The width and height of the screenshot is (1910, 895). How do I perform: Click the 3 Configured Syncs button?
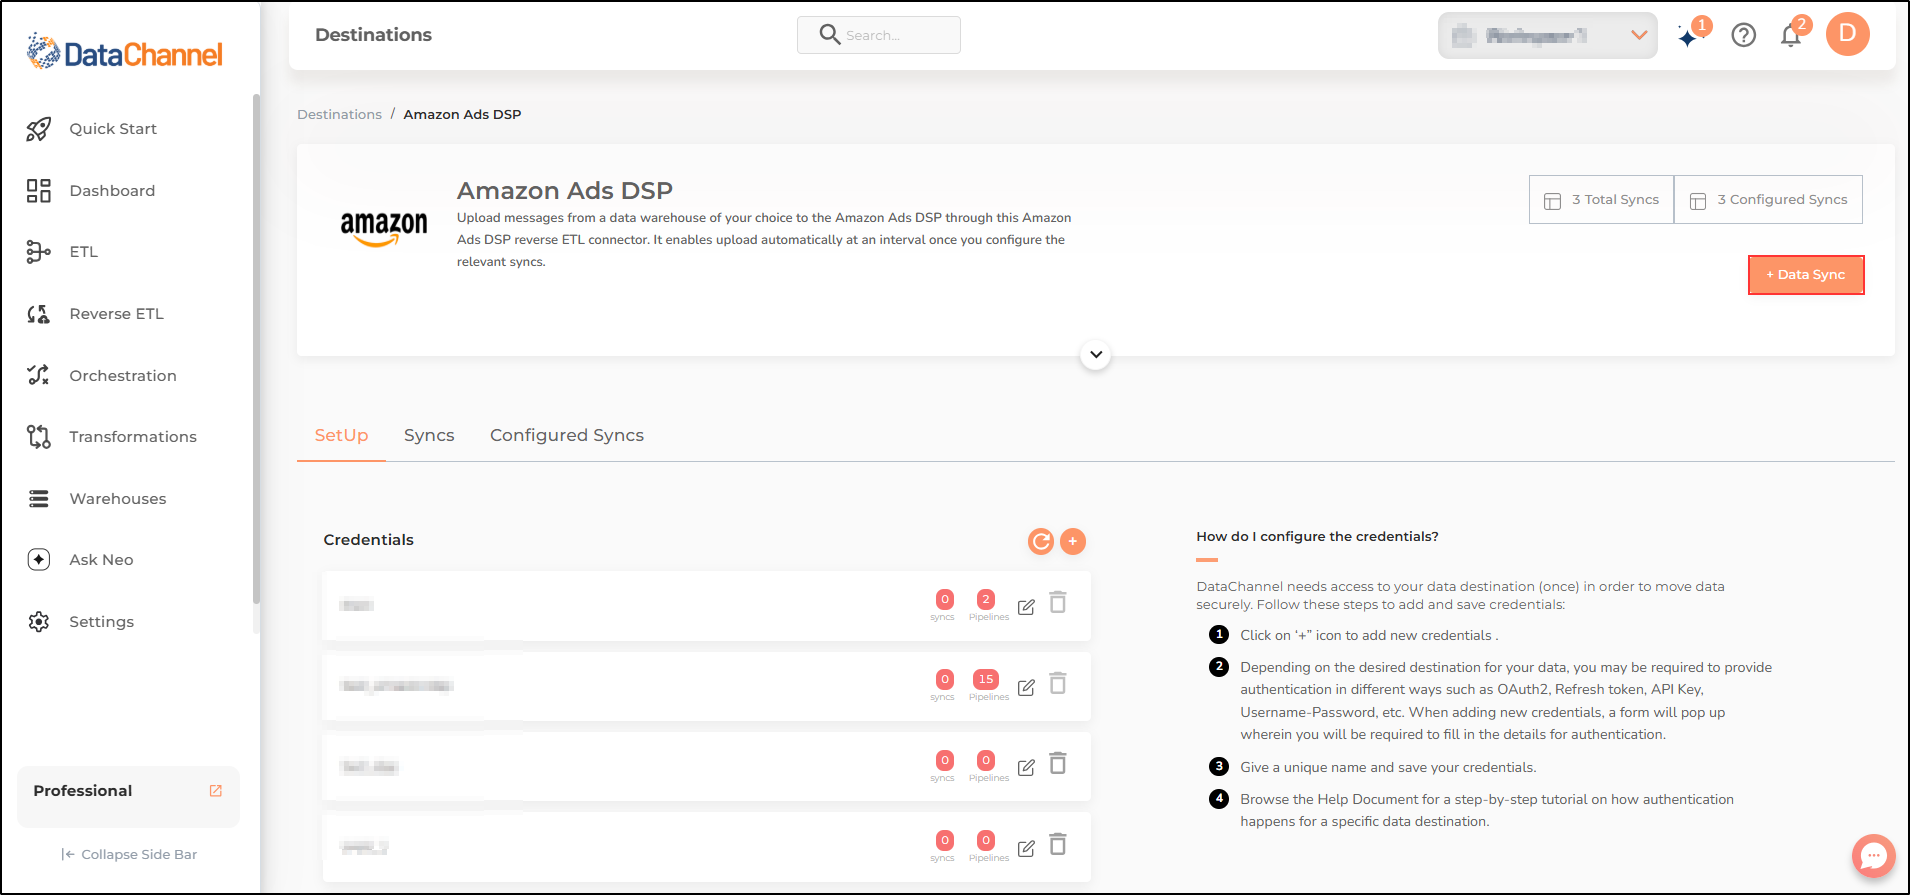(x=1769, y=200)
